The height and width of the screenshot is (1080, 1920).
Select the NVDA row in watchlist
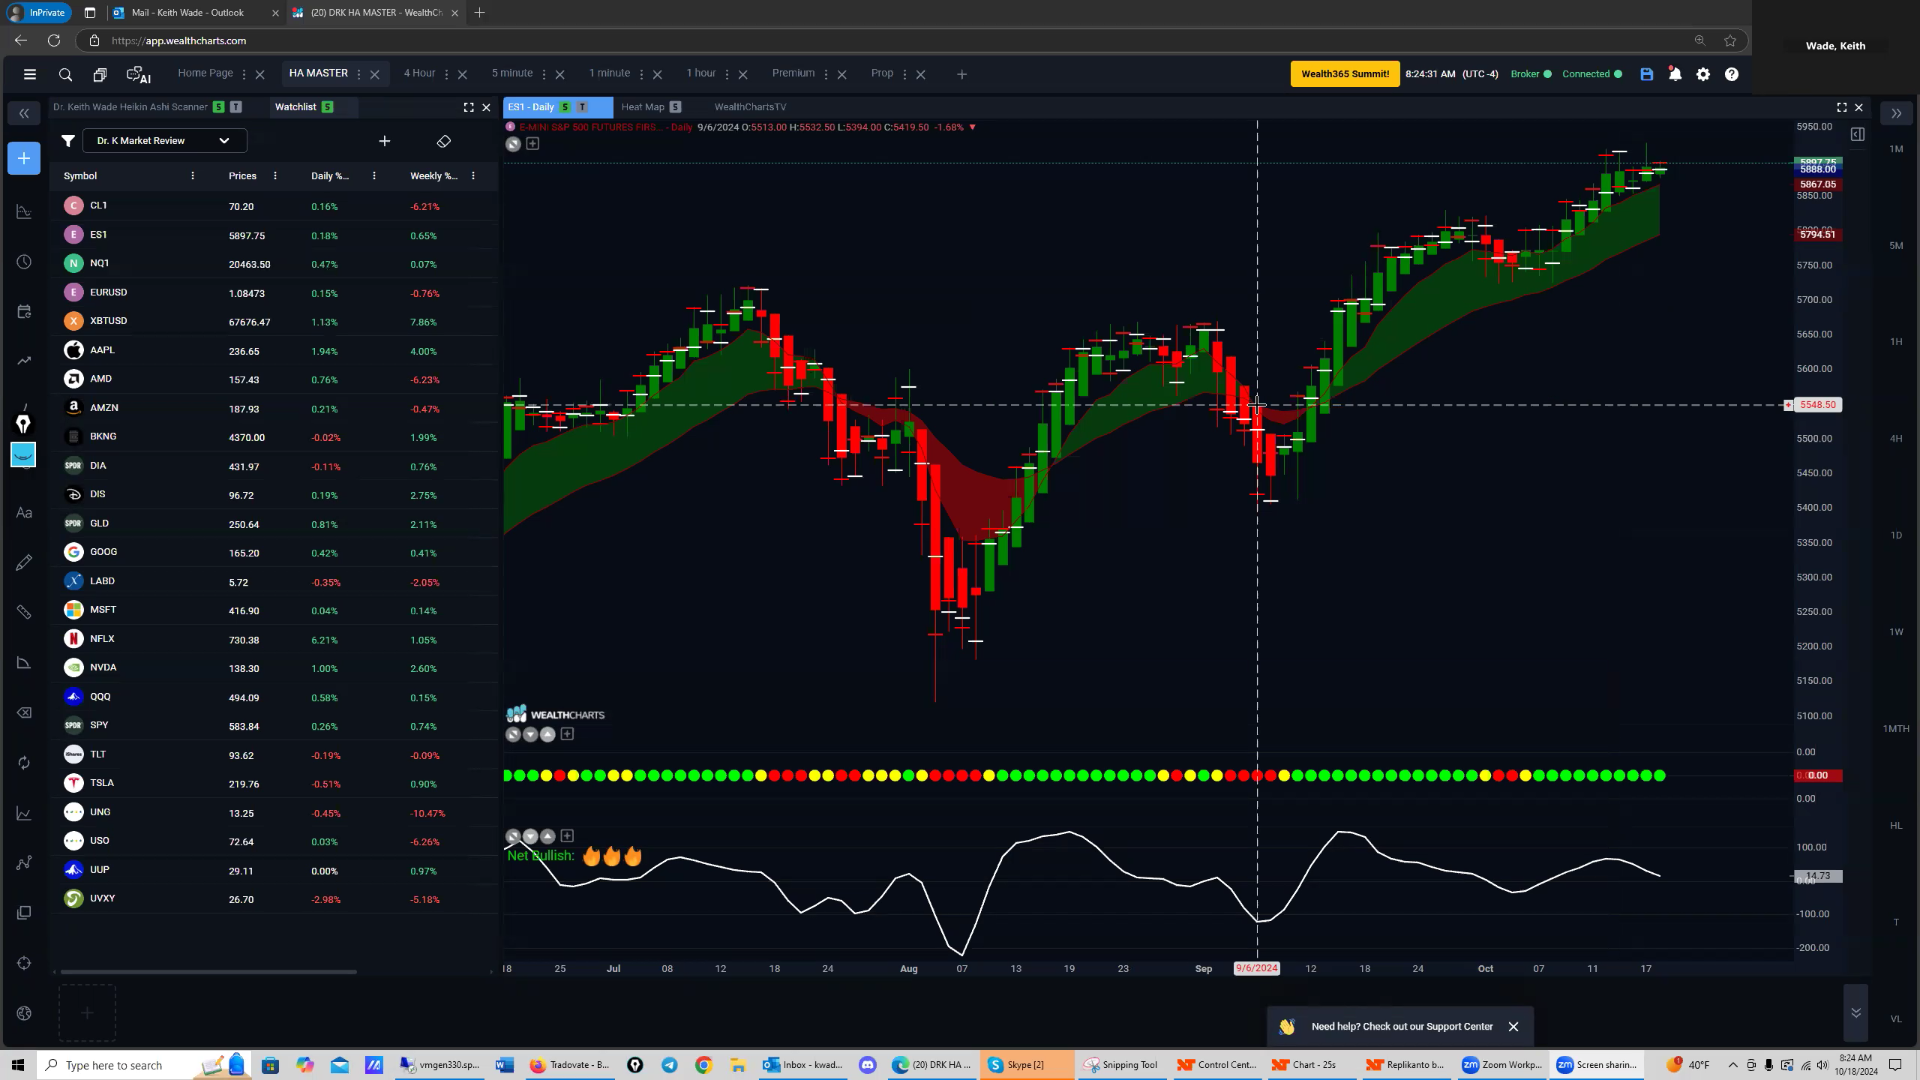coord(275,668)
